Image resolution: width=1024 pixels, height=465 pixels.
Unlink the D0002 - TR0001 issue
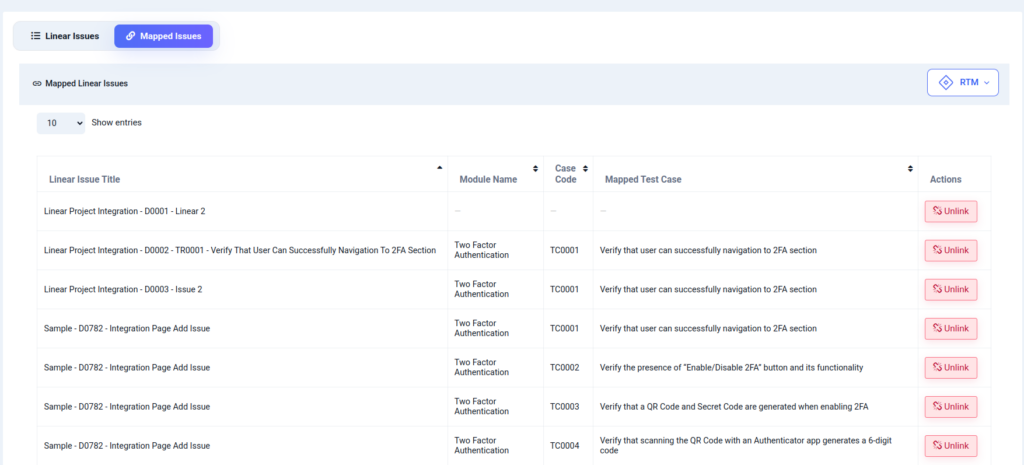tap(951, 250)
